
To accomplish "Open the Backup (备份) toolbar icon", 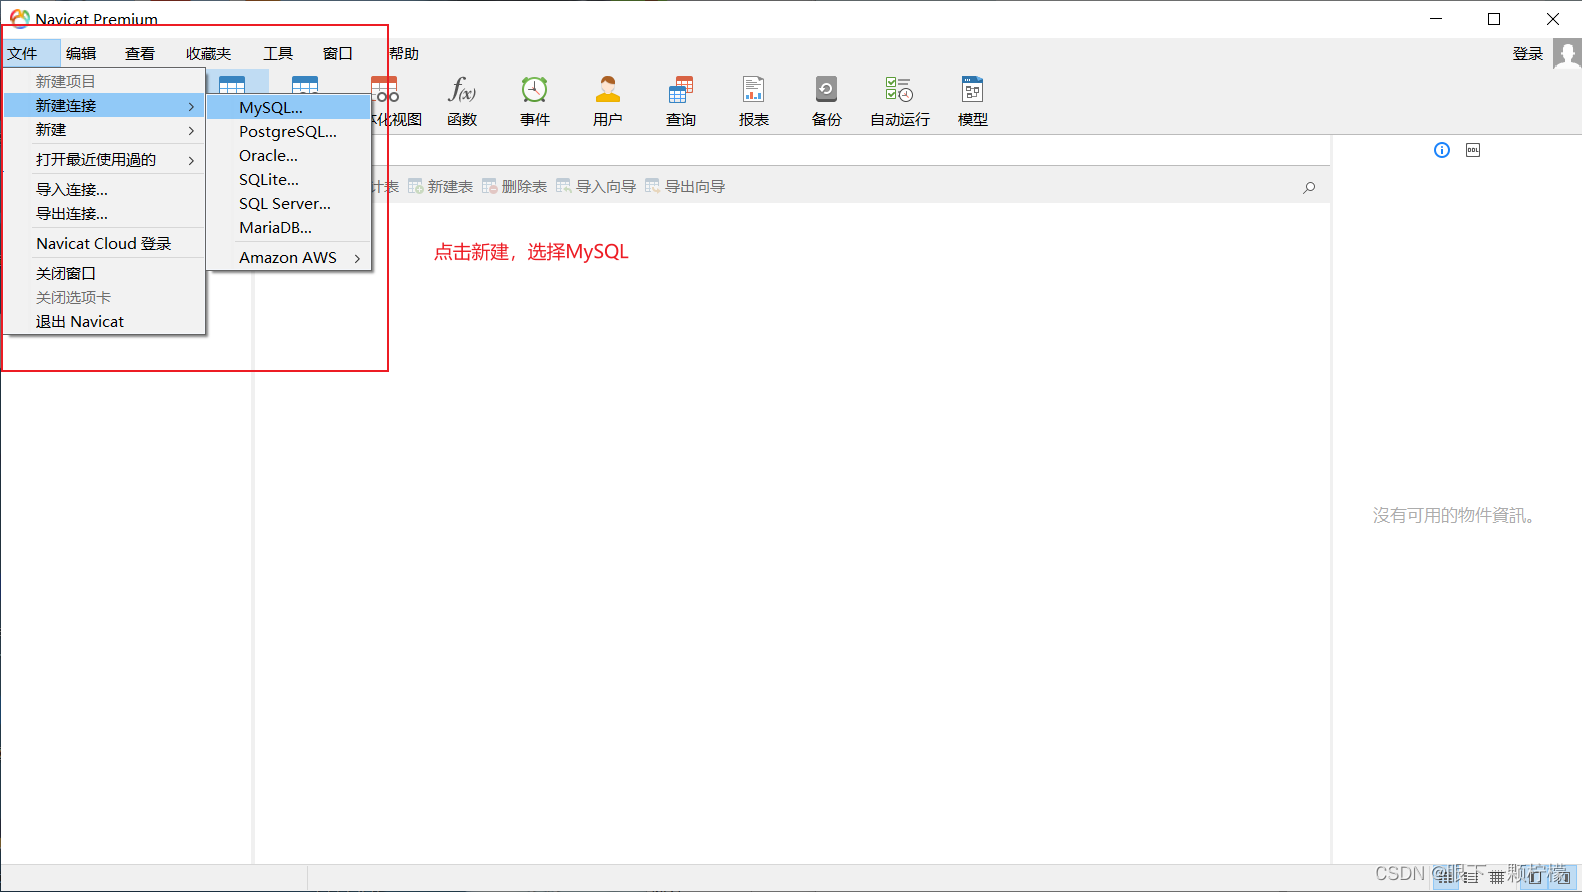I will click(827, 101).
